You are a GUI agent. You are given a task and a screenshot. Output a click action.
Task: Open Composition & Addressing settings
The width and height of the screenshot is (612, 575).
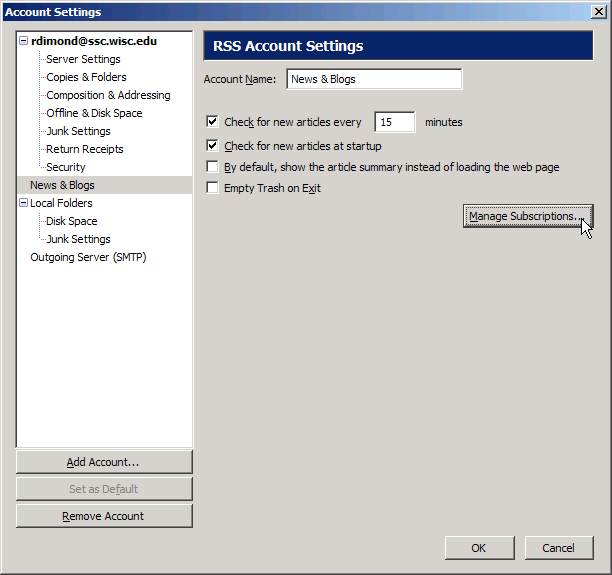108,95
